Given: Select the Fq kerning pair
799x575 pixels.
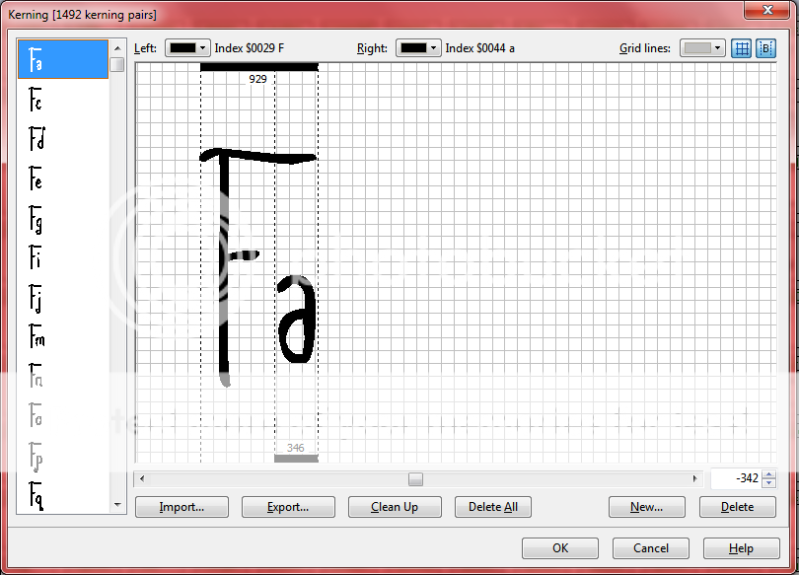Looking at the screenshot, I should 37,494.
